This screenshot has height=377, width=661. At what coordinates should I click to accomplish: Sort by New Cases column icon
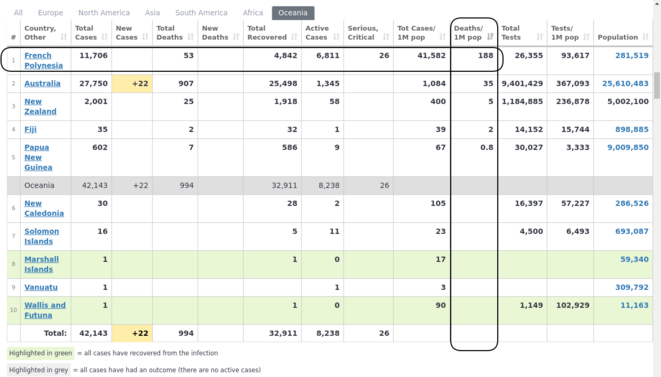[145, 37]
